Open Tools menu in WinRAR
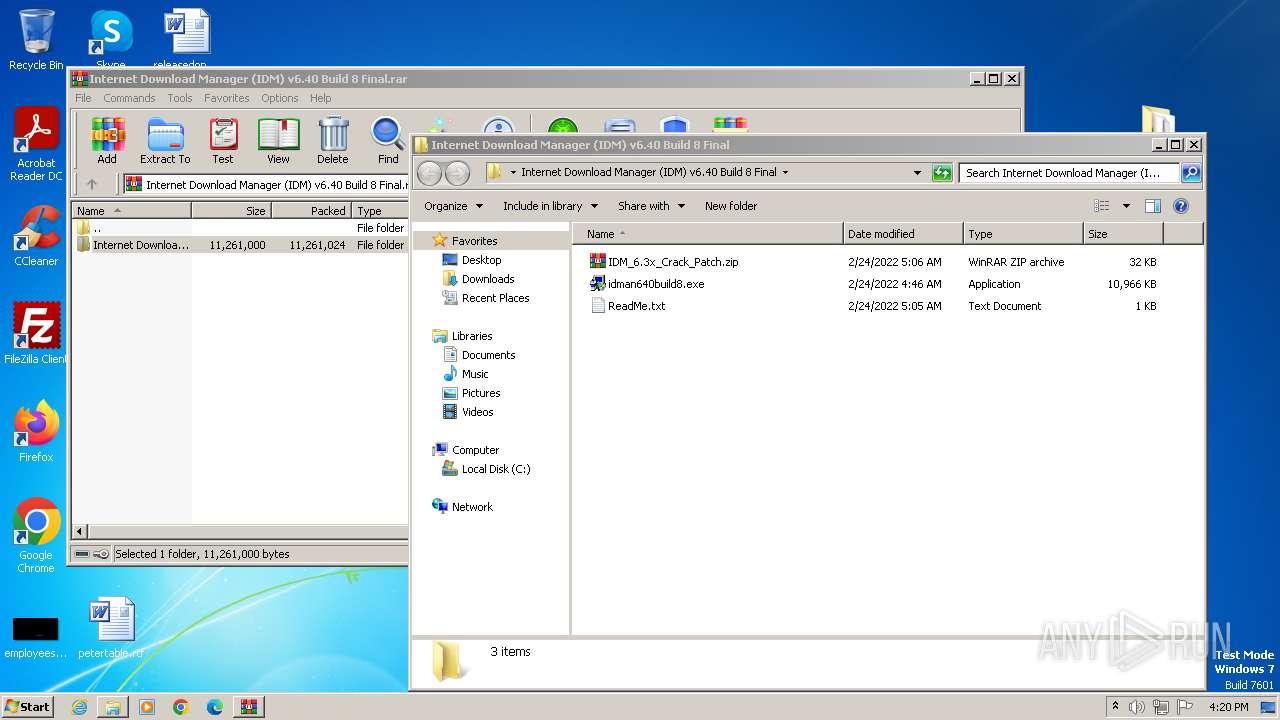This screenshot has width=1280, height=720. click(x=180, y=98)
